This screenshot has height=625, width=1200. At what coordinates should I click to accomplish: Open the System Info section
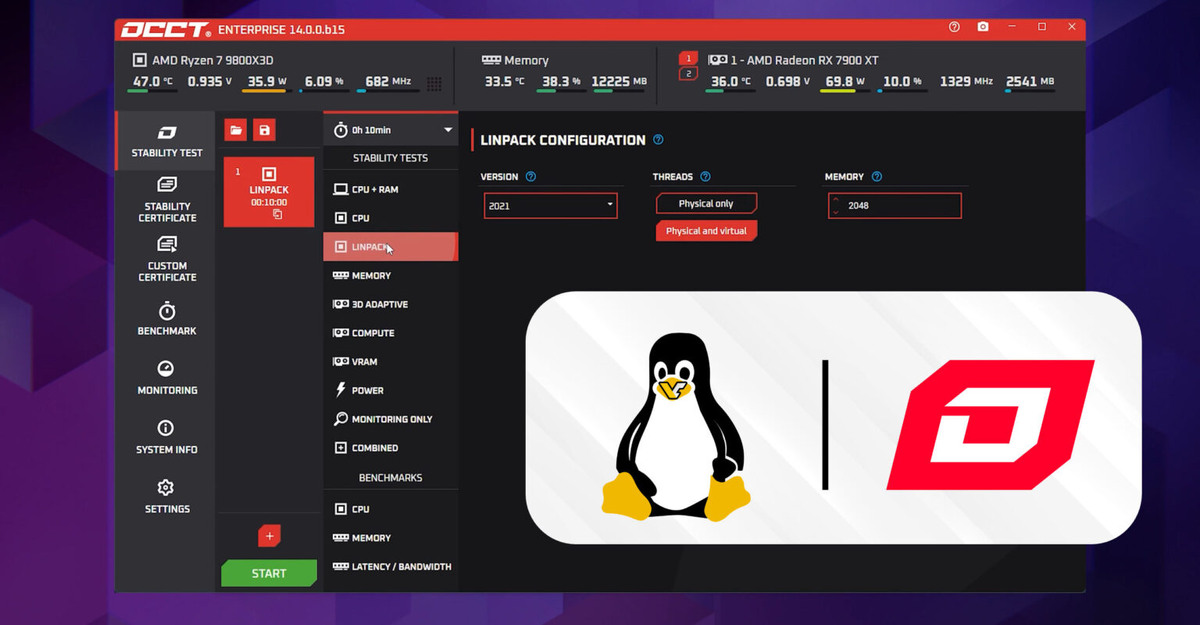tap(167, 437)
